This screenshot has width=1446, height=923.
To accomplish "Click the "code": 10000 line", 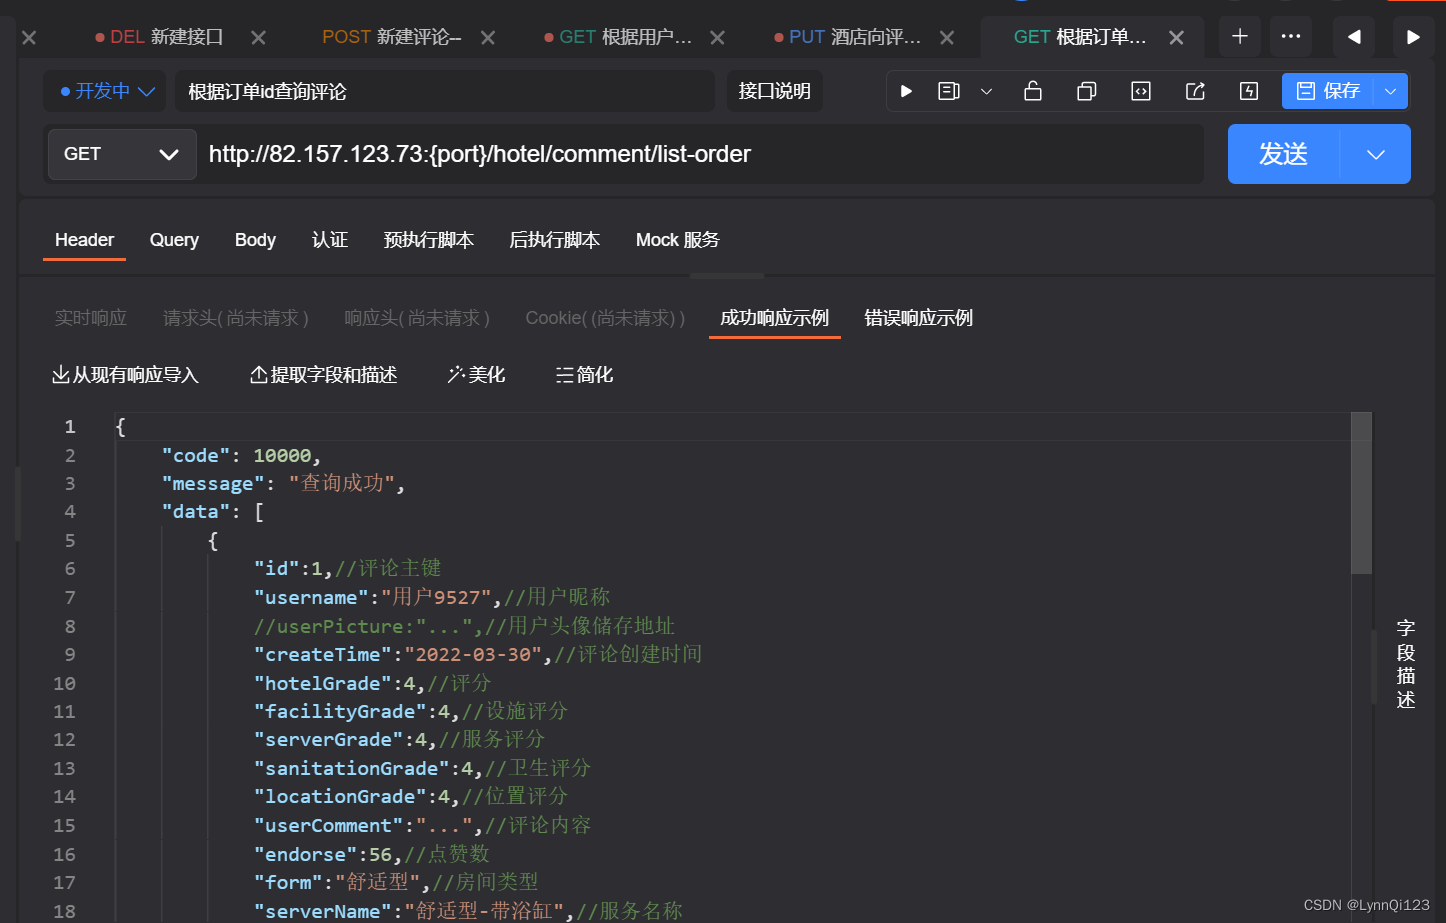I will [241, 455].
